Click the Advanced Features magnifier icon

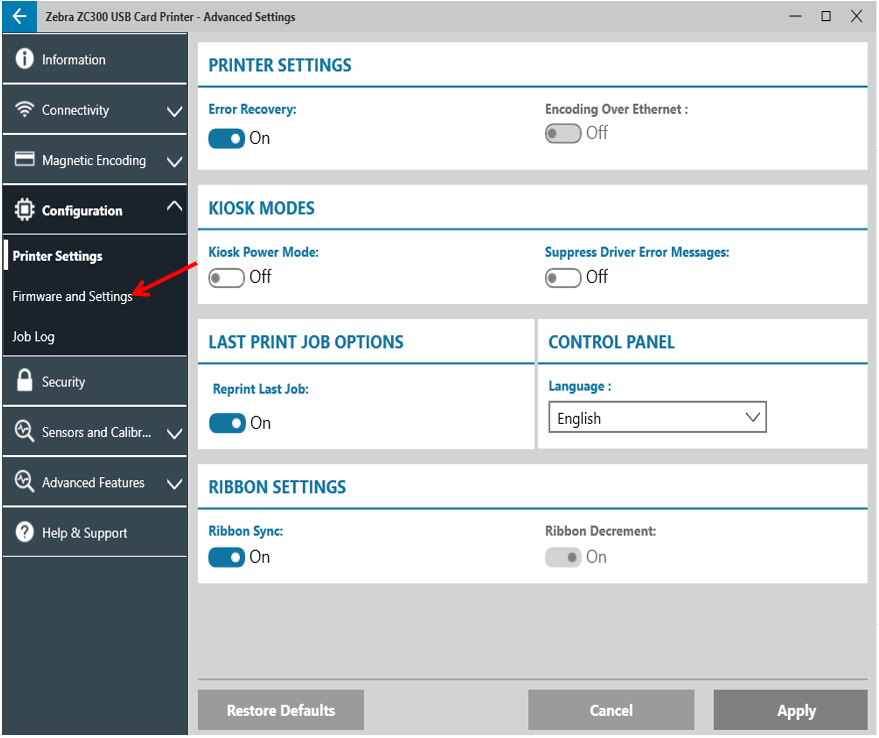click(24, 481)
